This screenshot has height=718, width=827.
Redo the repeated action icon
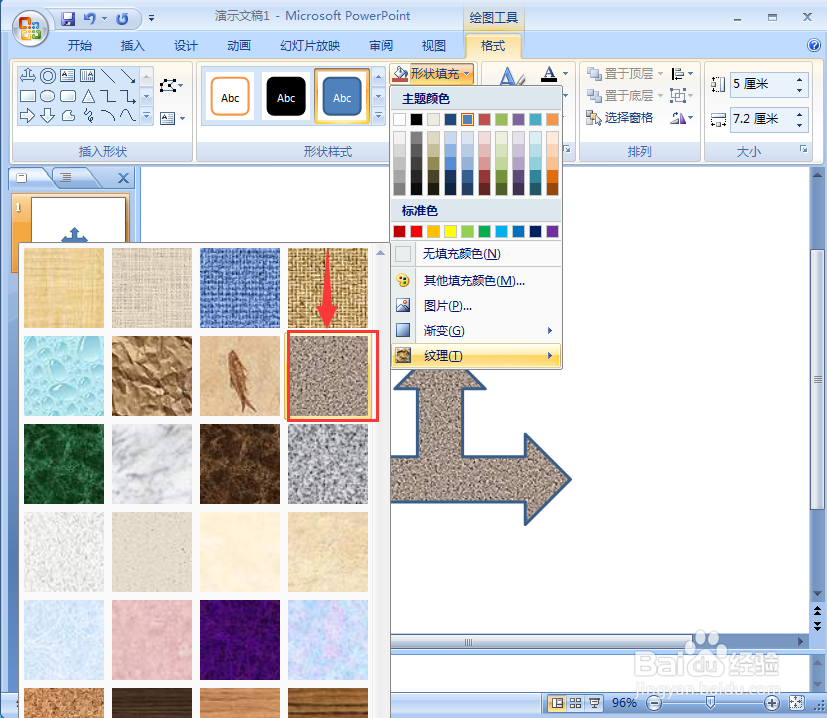click(122, 19)
